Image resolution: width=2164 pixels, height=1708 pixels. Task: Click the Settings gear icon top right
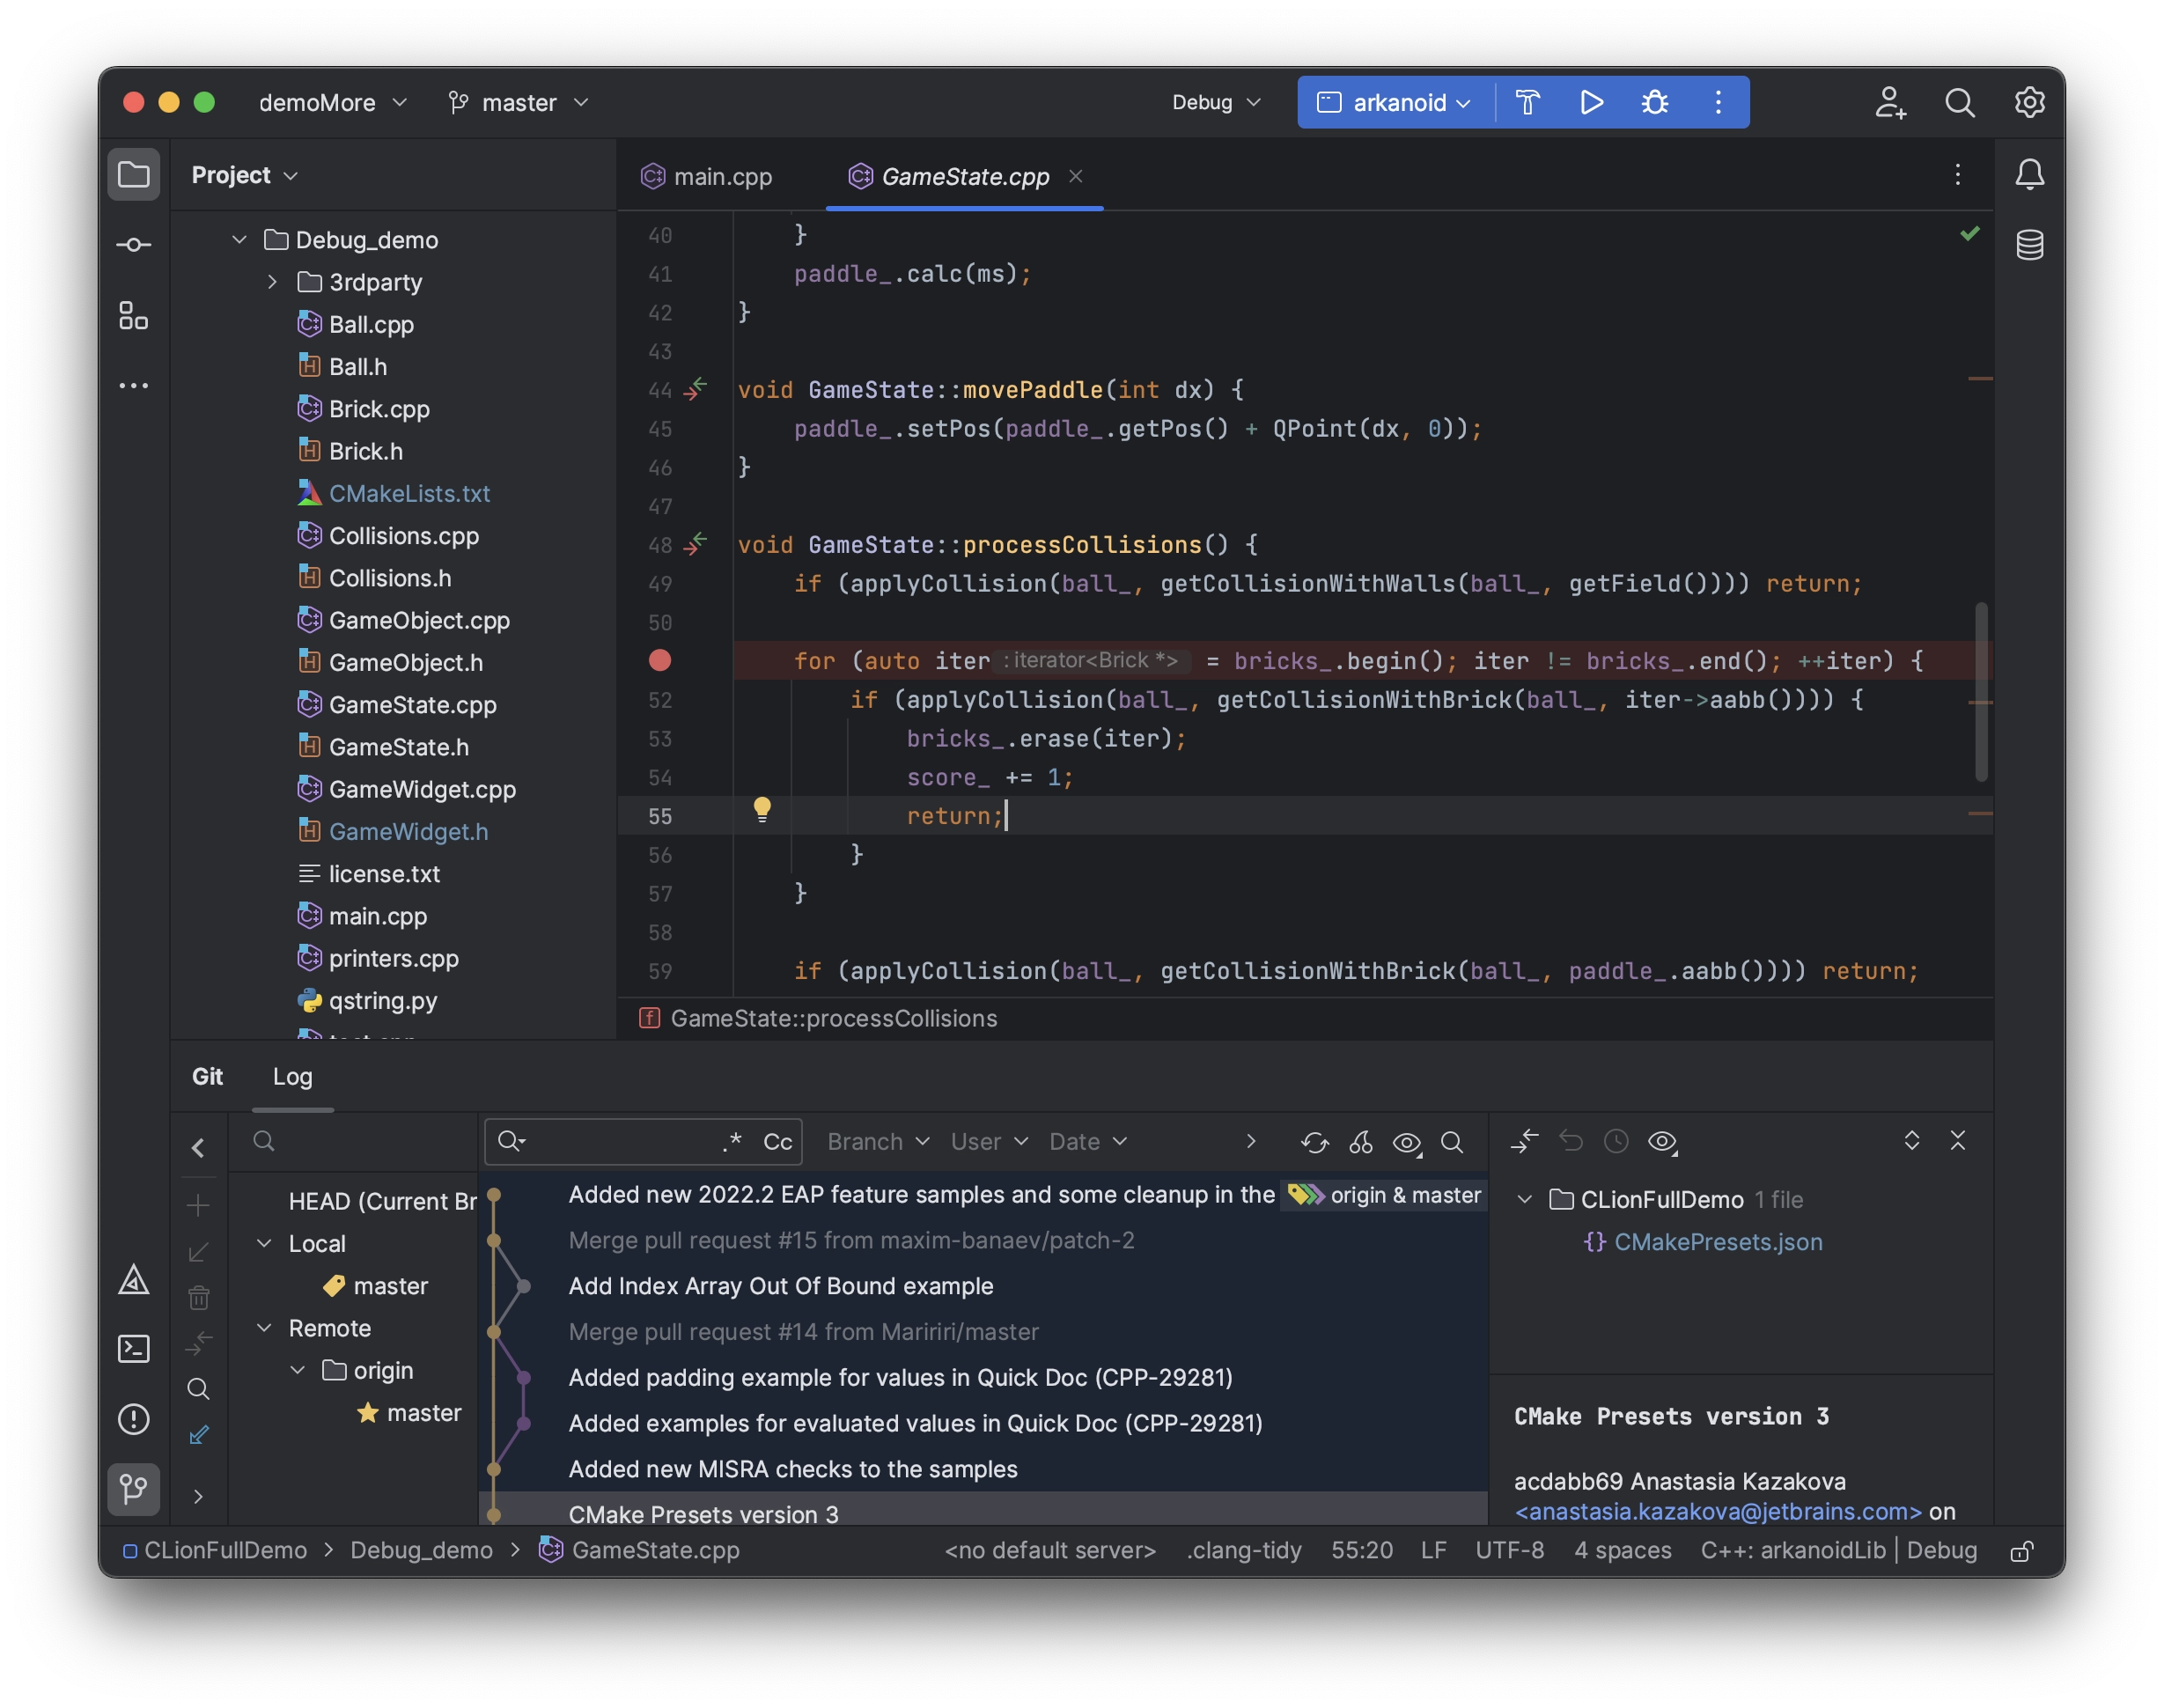pyautogui.click(x=2030, y=100)
